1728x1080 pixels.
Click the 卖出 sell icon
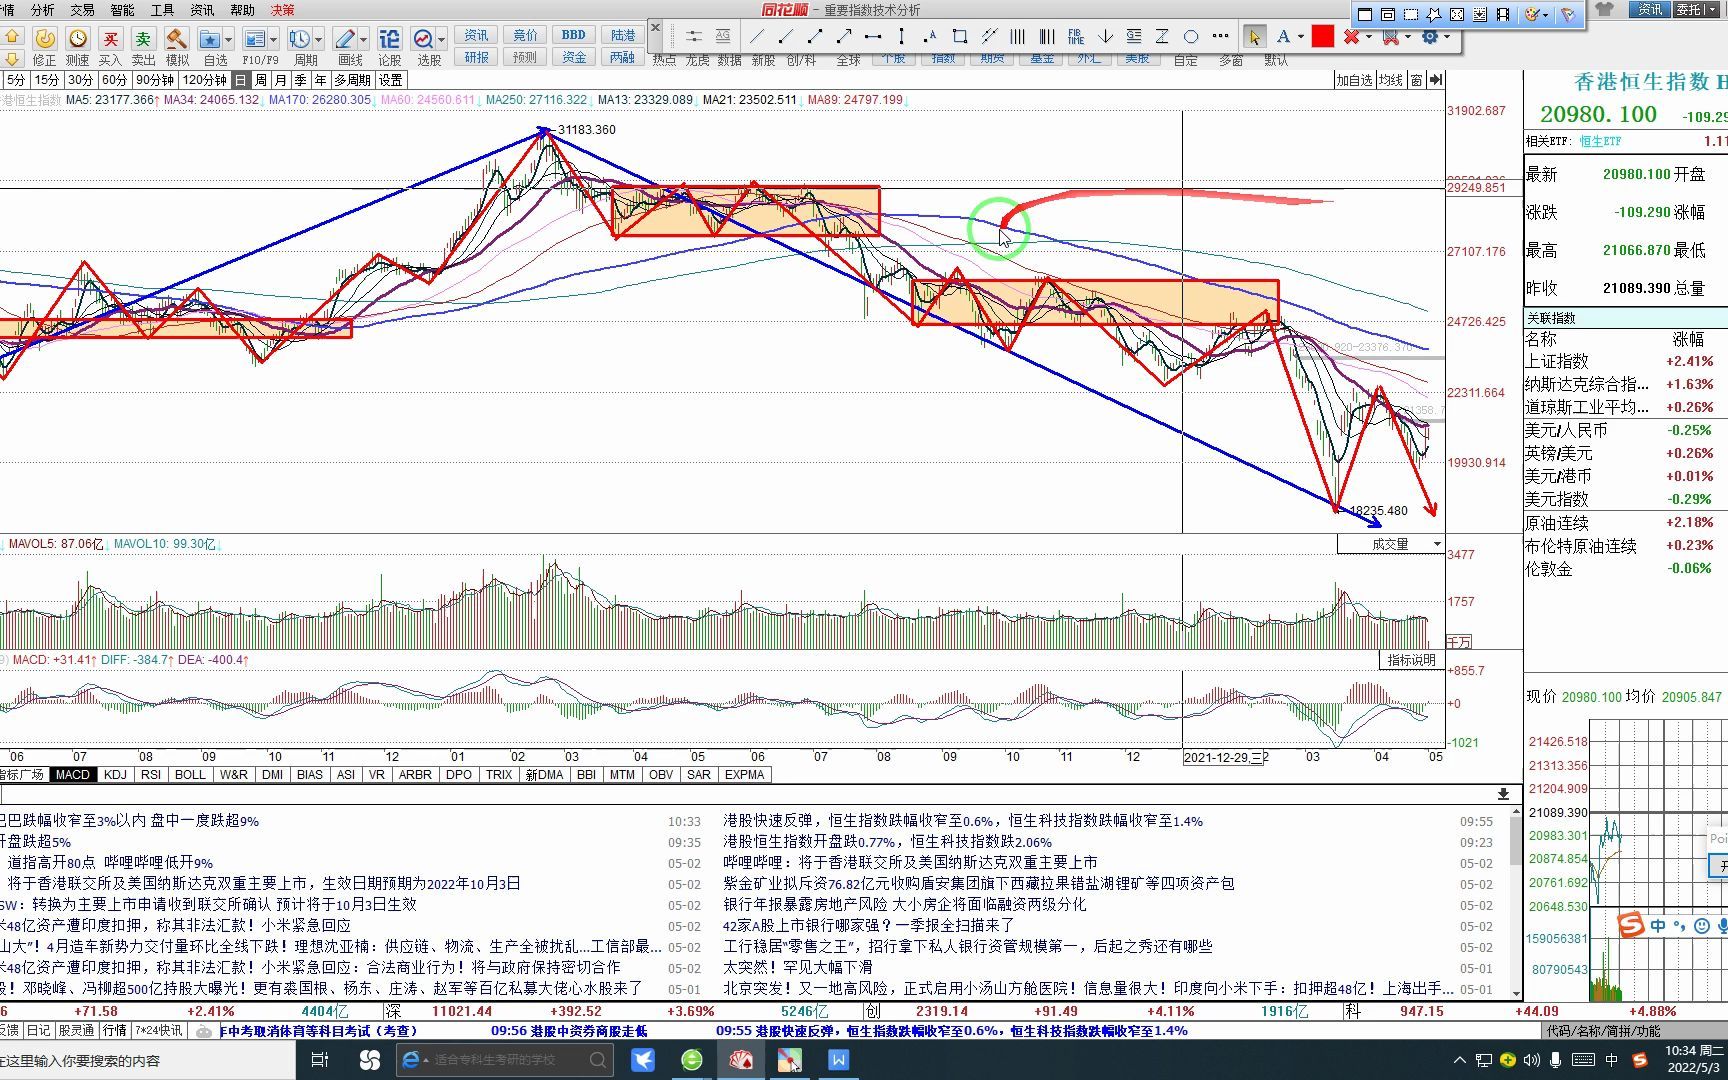coord(143,38)
